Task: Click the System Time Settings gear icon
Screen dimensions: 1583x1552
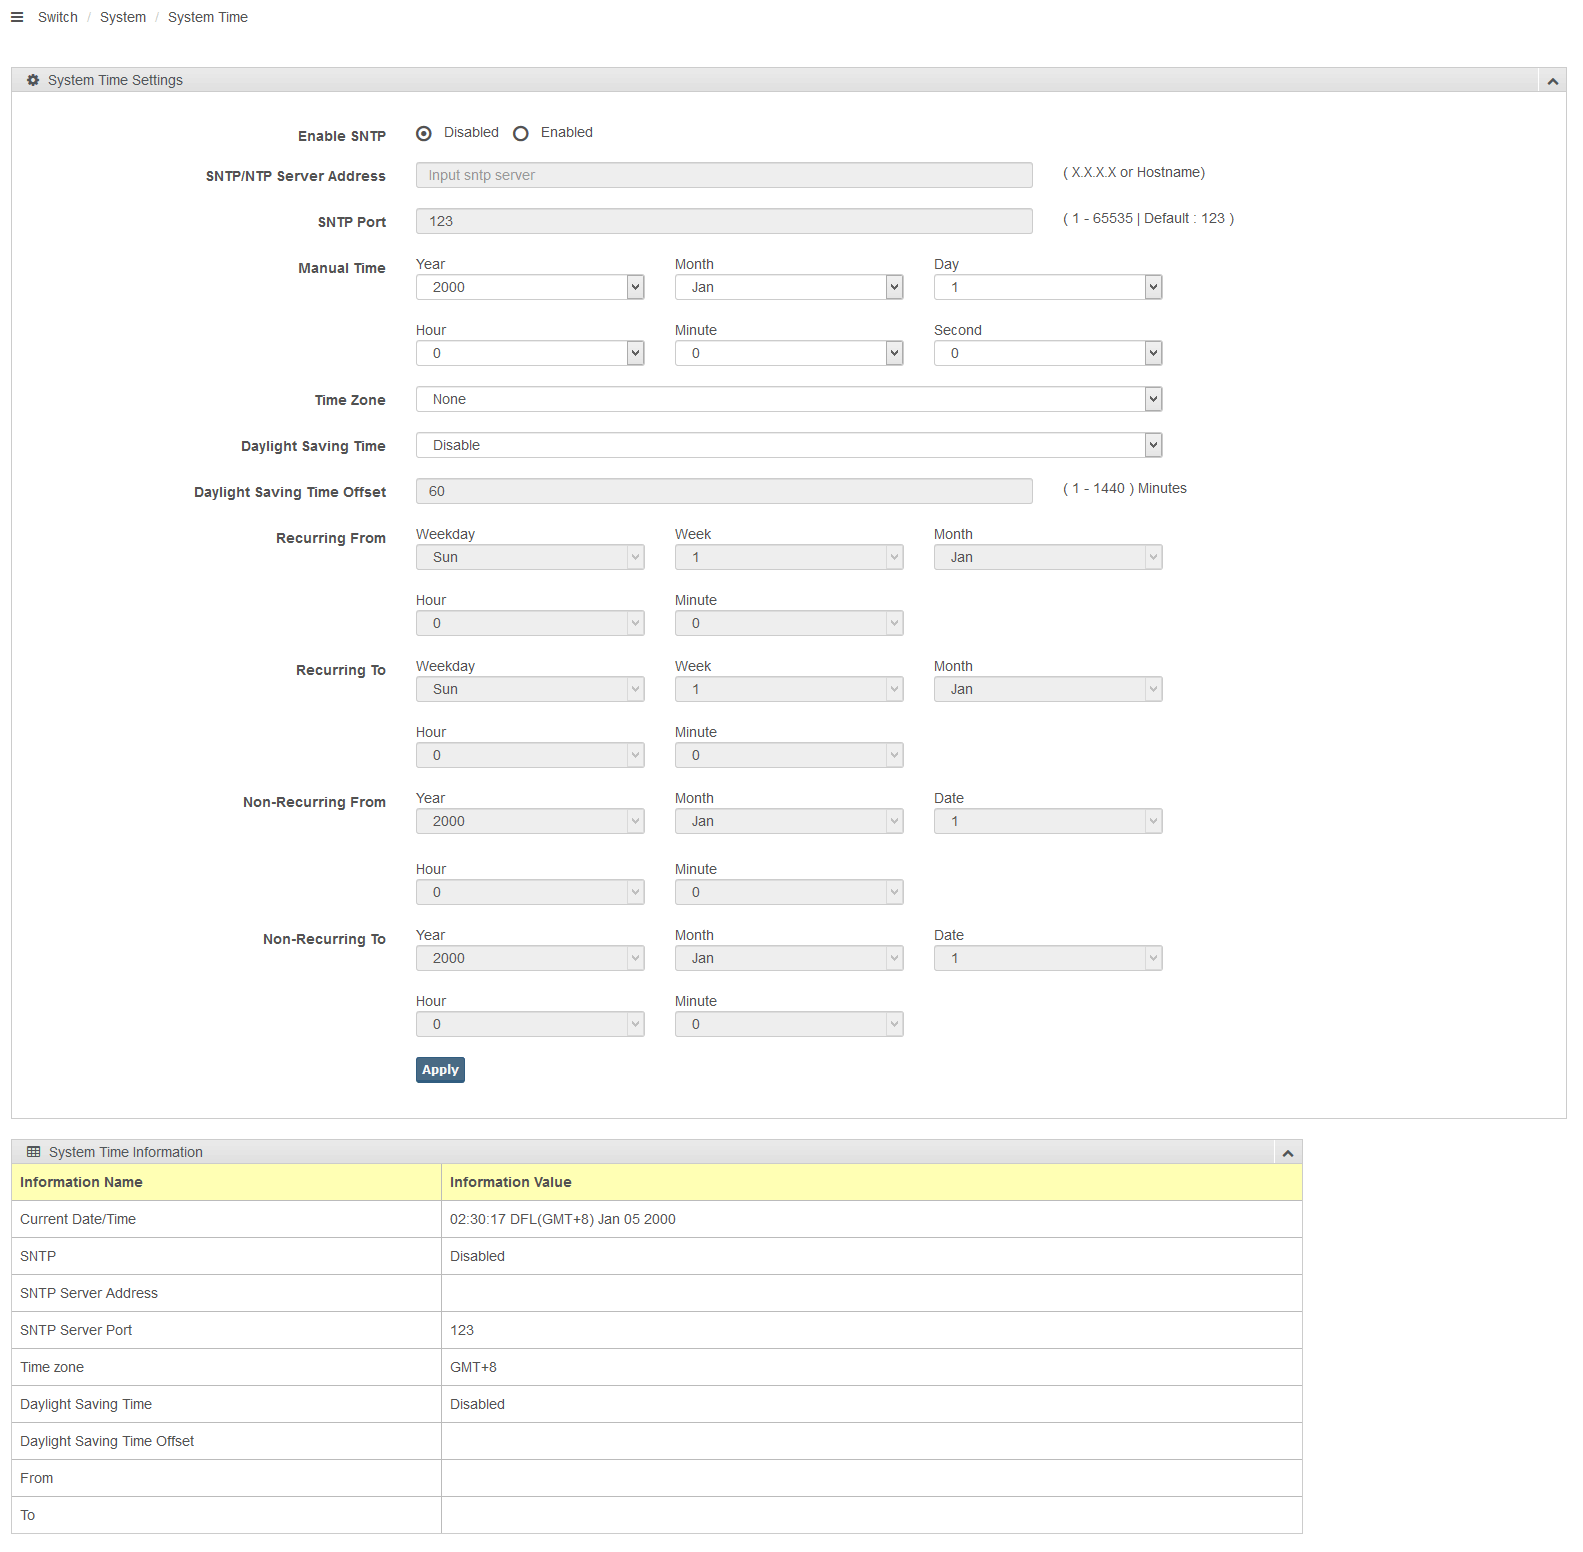Action: click(33, 80)
